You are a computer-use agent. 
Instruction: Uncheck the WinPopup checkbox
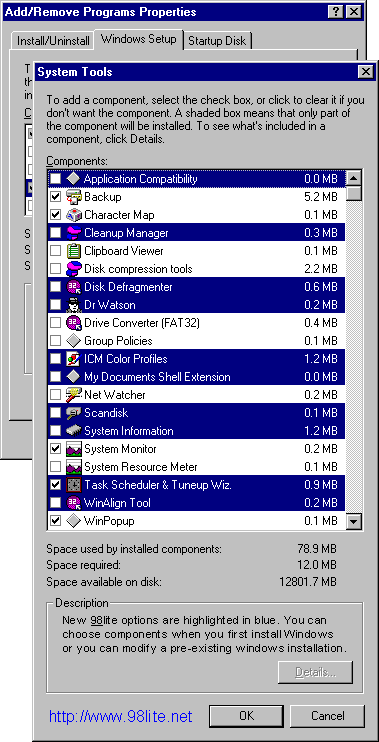[55, 521]
